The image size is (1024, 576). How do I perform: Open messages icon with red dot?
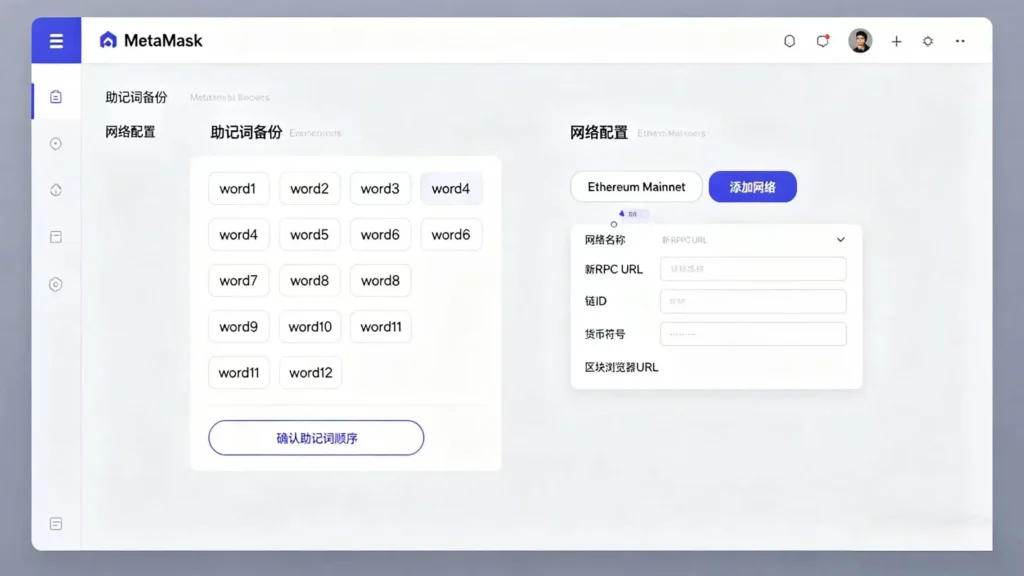click(x=823, y=40)
